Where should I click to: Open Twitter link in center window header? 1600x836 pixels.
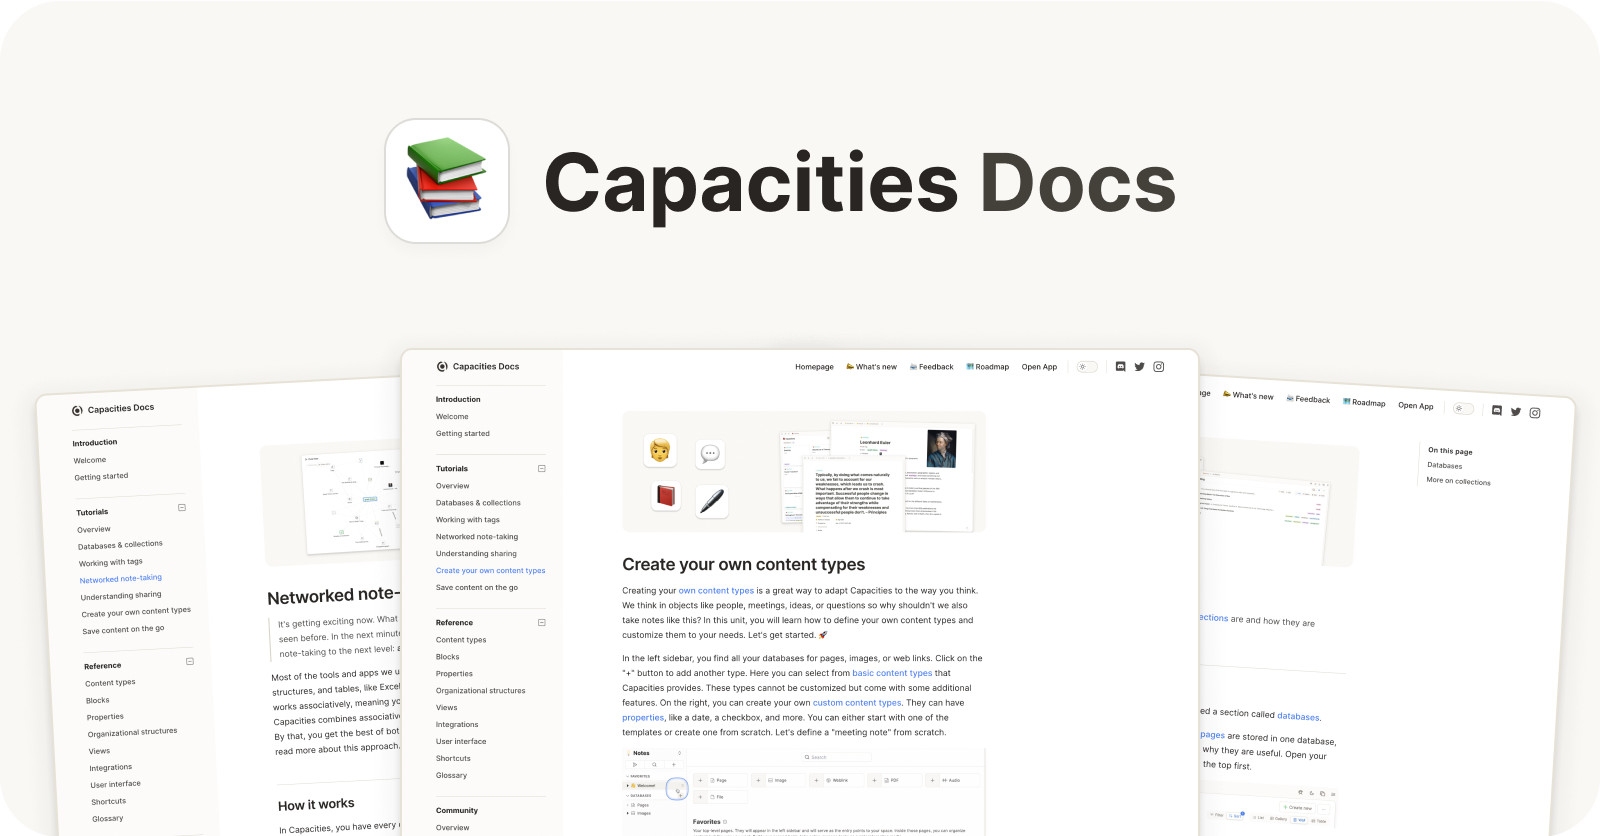[x=1139, y=367]
